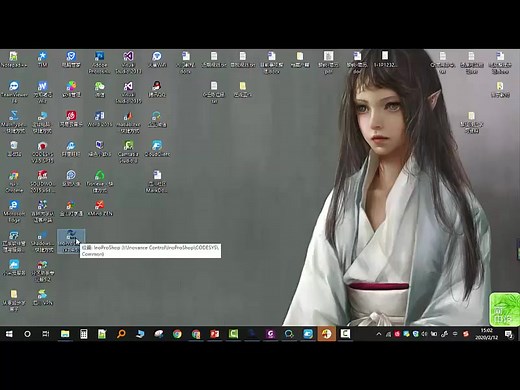Open the cloud-shaped blue icon above folder

pyautogui.click(x=14, y=268)
